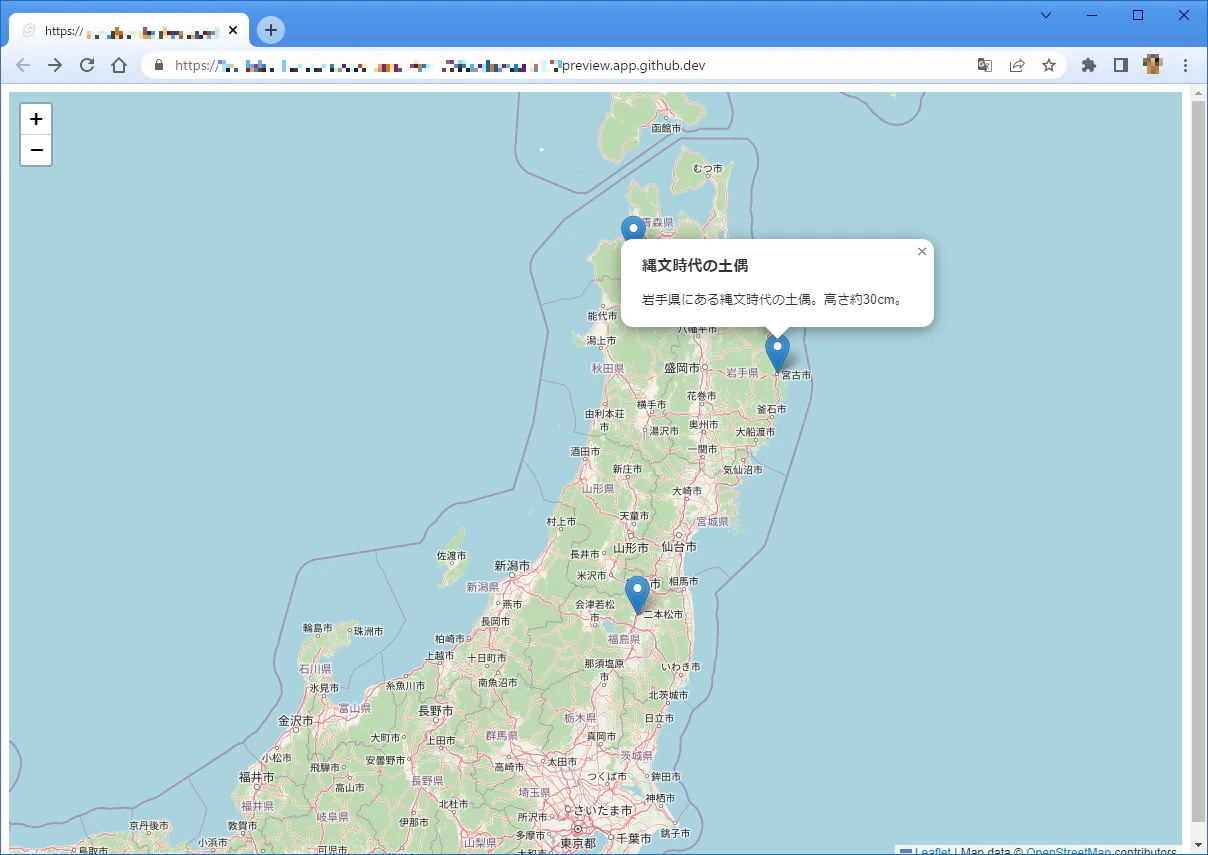Click the popup description about 高さ約30cm
The image size is (1208, 855).
tap(772, 299)
